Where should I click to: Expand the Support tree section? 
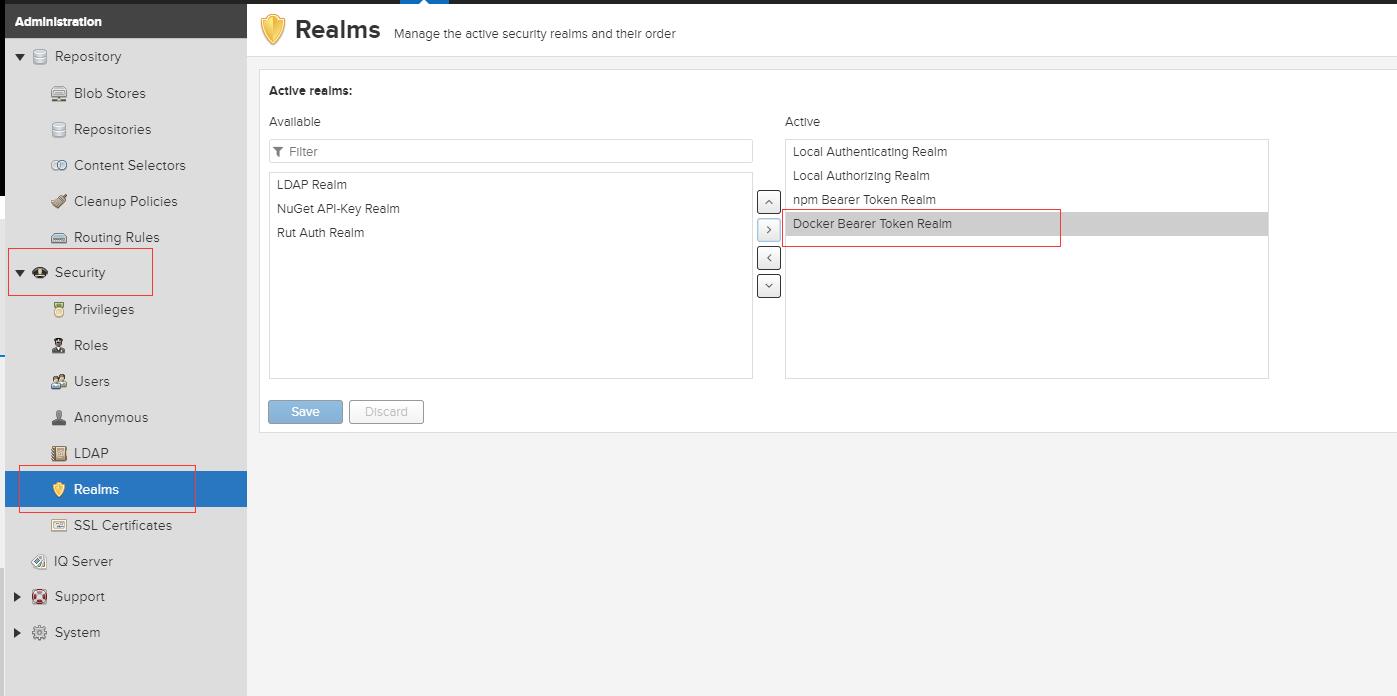pyautogui.click(x=18, y=597)
